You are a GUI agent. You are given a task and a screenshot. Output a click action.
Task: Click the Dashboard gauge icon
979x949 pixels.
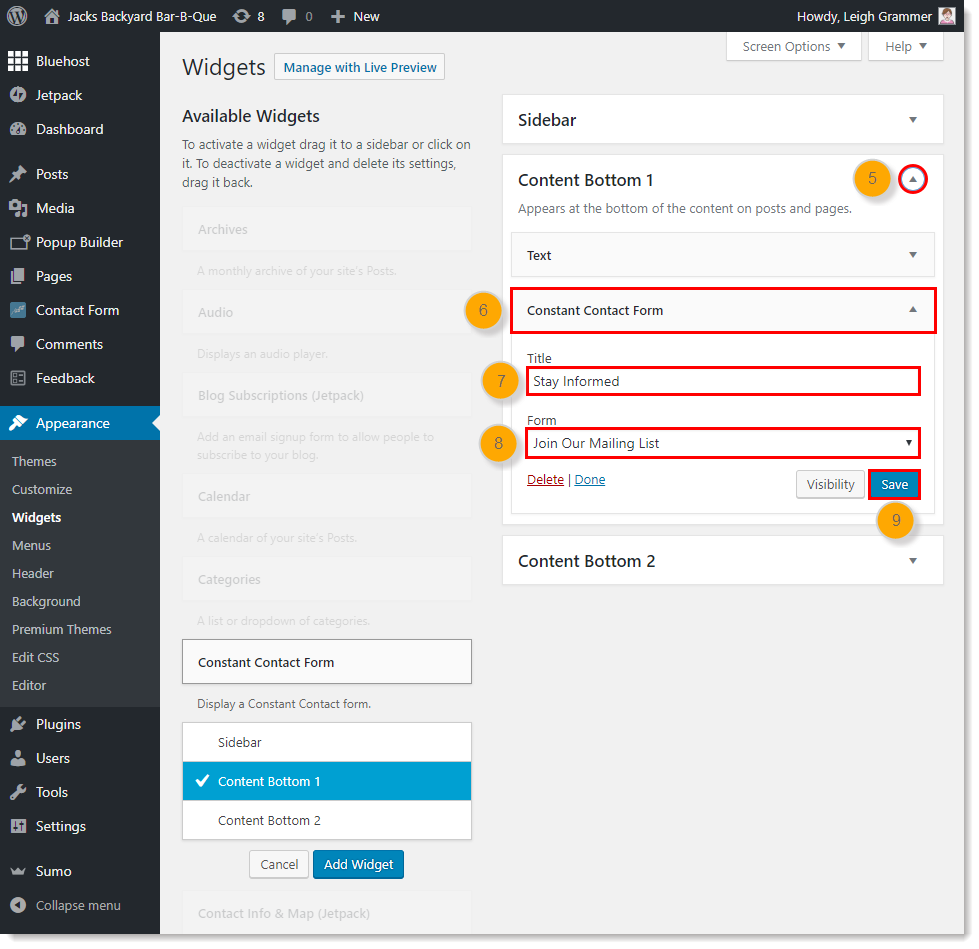coord(18,129)
